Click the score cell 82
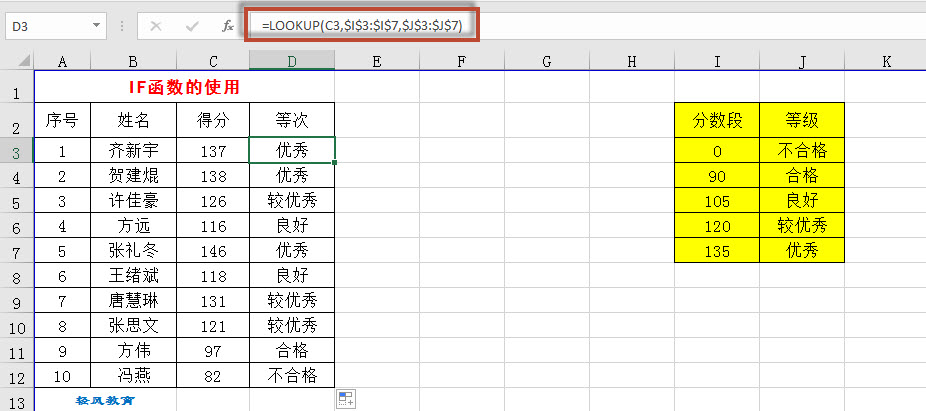This screenshot has height=411, width=926. click(213, 376)
